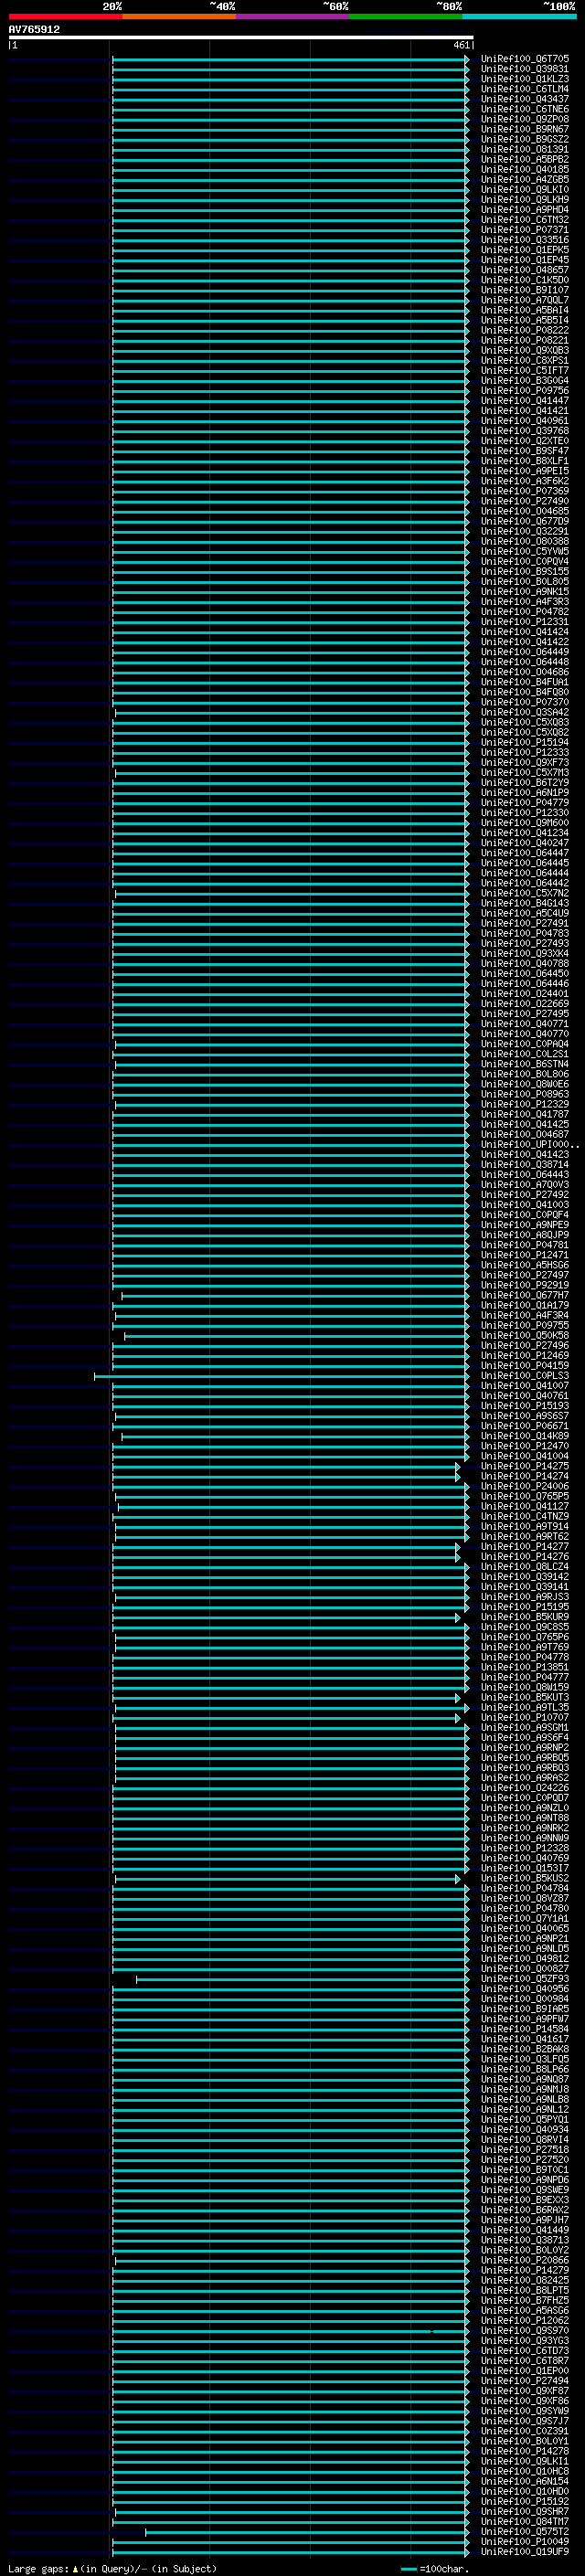
Task: Click hit label UniRef100_Q7Y1A1
Action: click(x=524, y=1919)
